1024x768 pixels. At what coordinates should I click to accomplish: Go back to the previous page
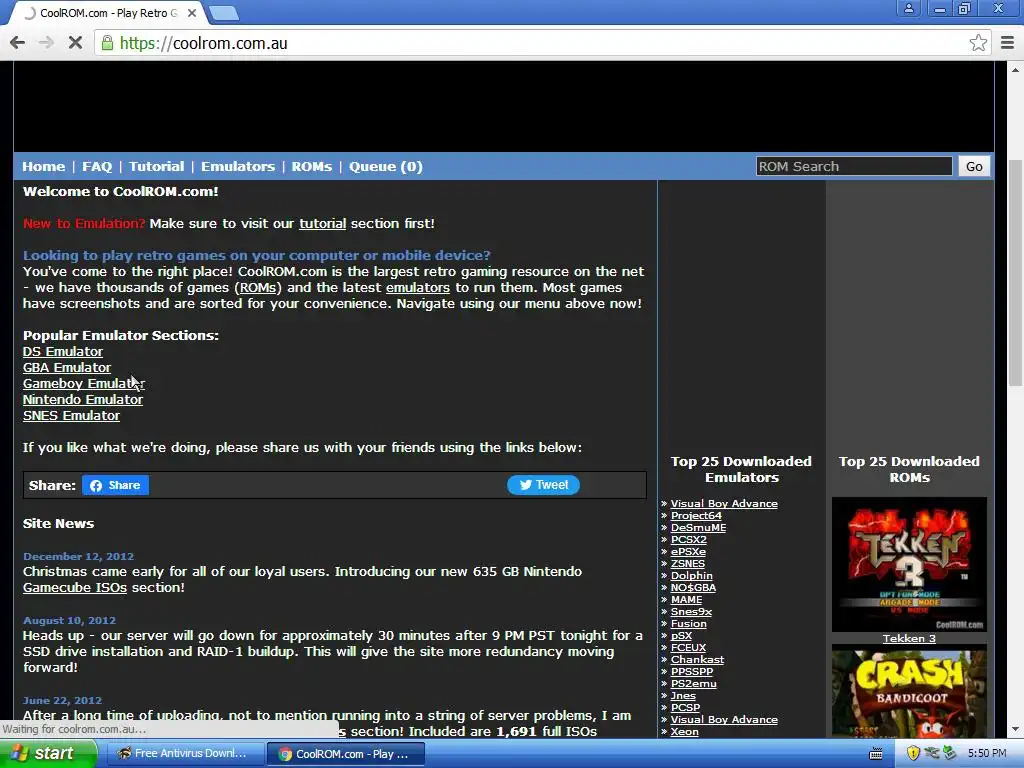coord(18,43)
